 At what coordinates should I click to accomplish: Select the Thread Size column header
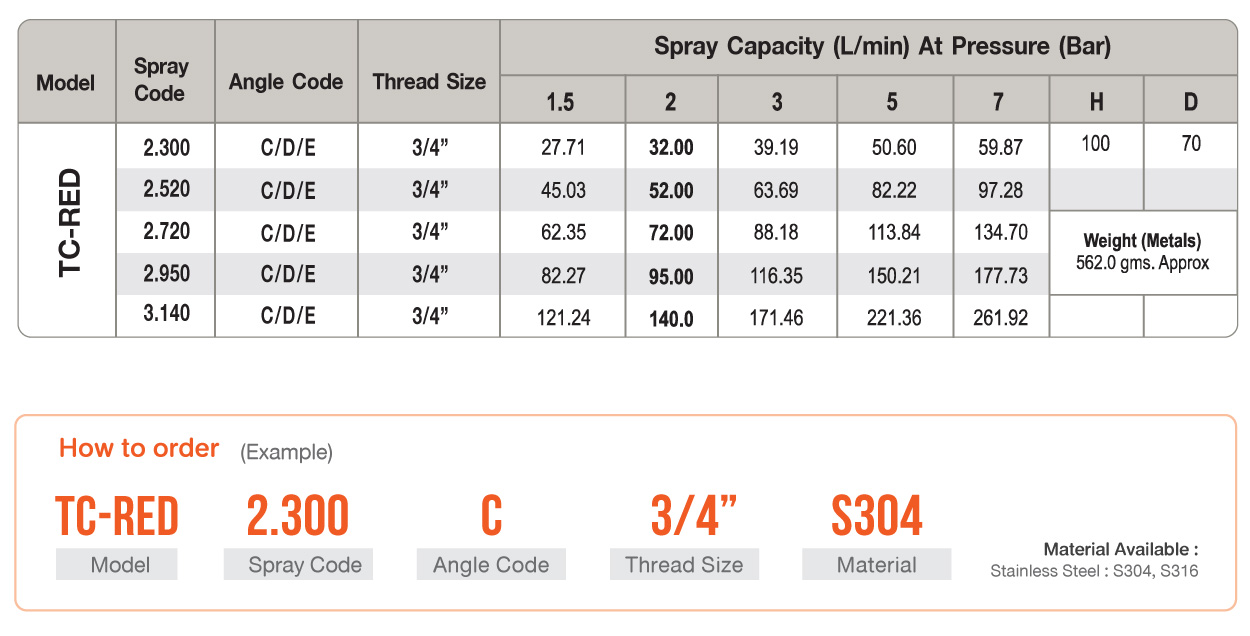tap(429, 81)
